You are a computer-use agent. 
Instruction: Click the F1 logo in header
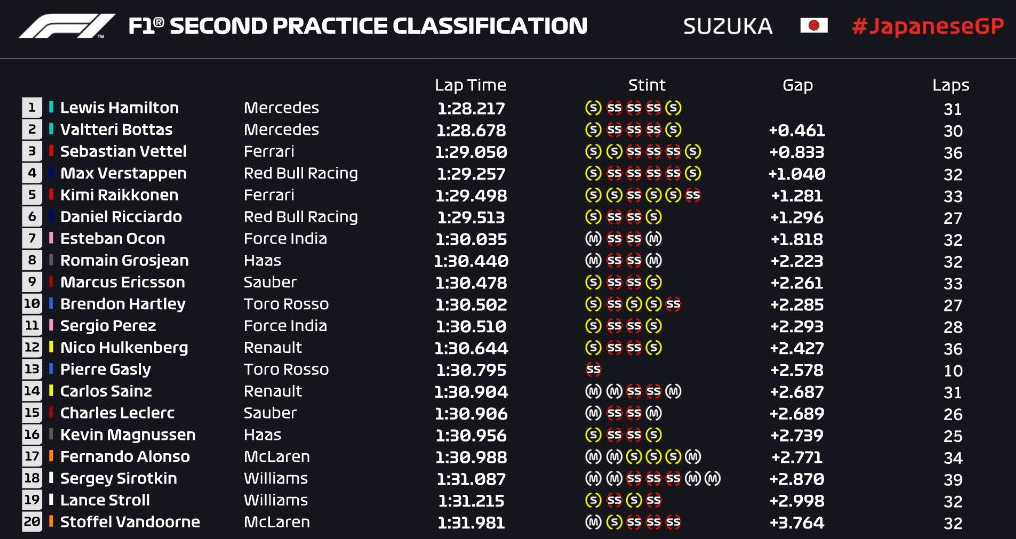coord(67,26)
